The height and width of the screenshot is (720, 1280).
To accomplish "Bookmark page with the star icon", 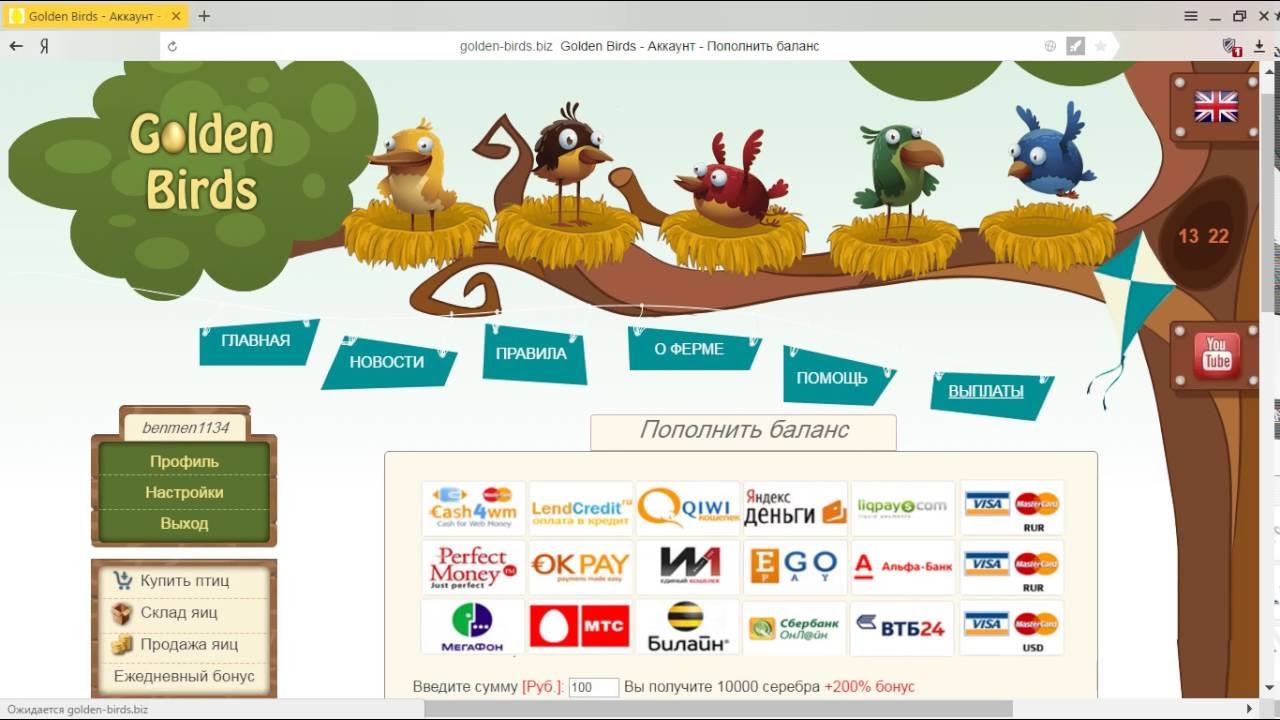I will (1101, 46).
